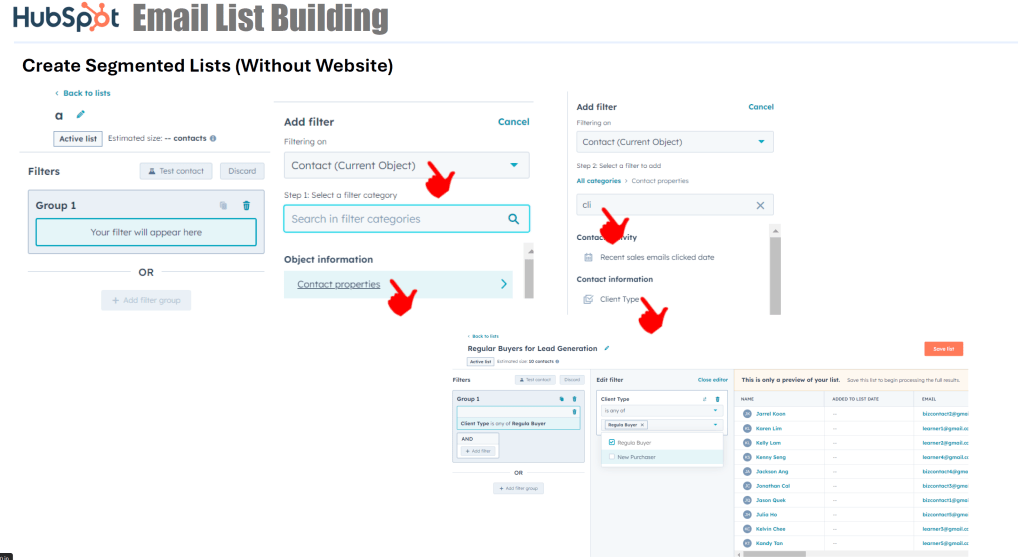1024x560 pixels.
Task: Click the clone icon in the top-left Group 1 header
Action: tap(224, 206)
